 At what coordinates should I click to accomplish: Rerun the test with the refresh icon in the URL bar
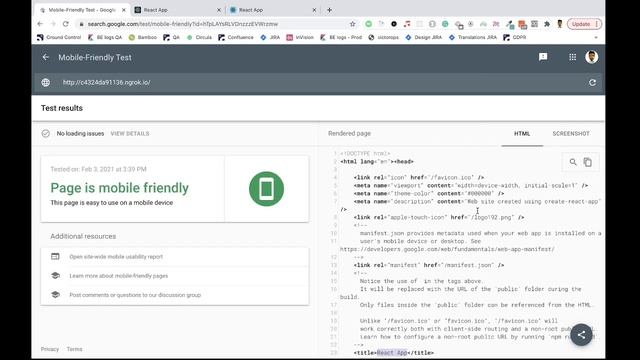[x=592, y=82]
